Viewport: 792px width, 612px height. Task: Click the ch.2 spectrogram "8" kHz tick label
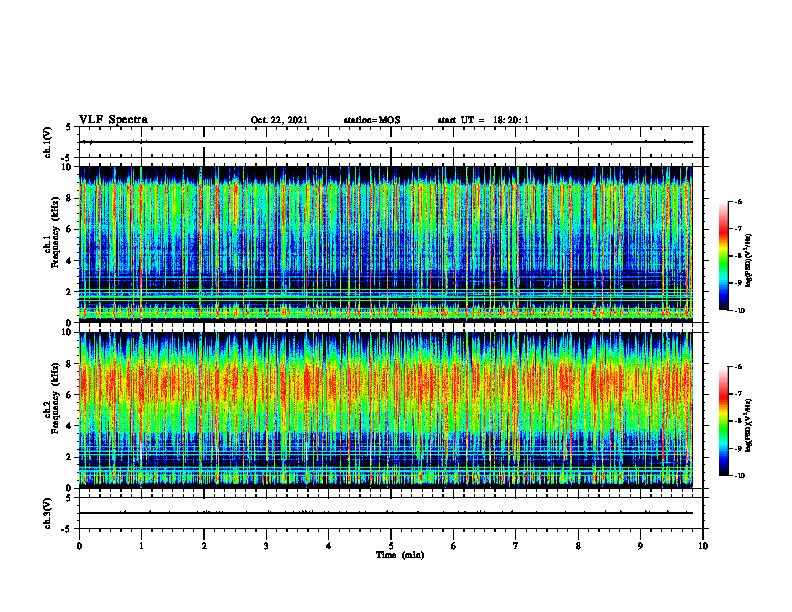point(68,364)
